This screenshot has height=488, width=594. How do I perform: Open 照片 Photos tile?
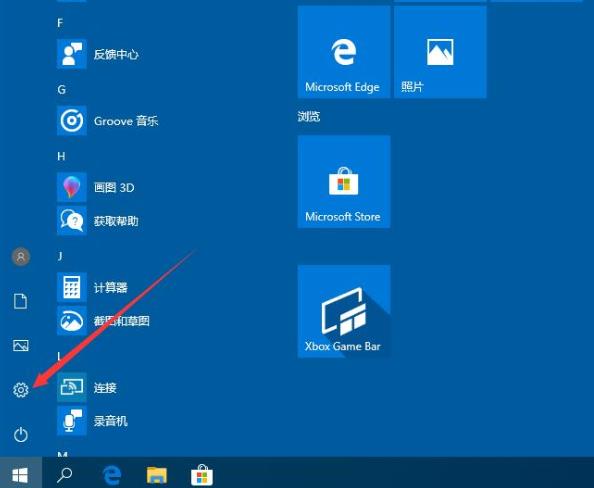click(x=440, y=52)
